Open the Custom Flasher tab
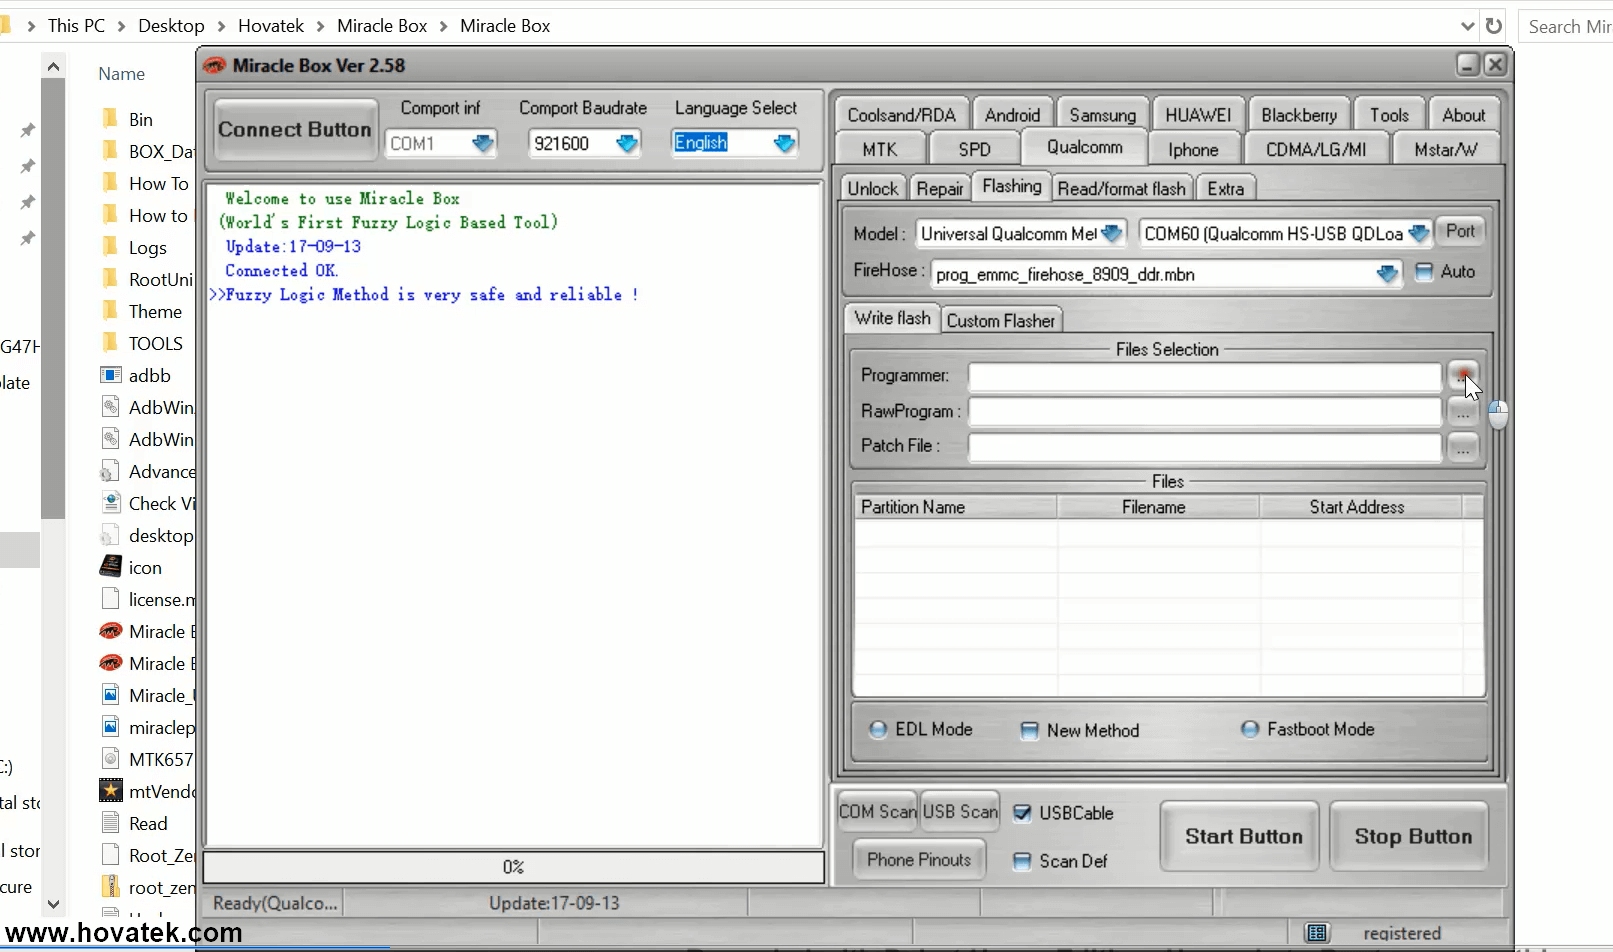1613x952 pixels. 1000,321
